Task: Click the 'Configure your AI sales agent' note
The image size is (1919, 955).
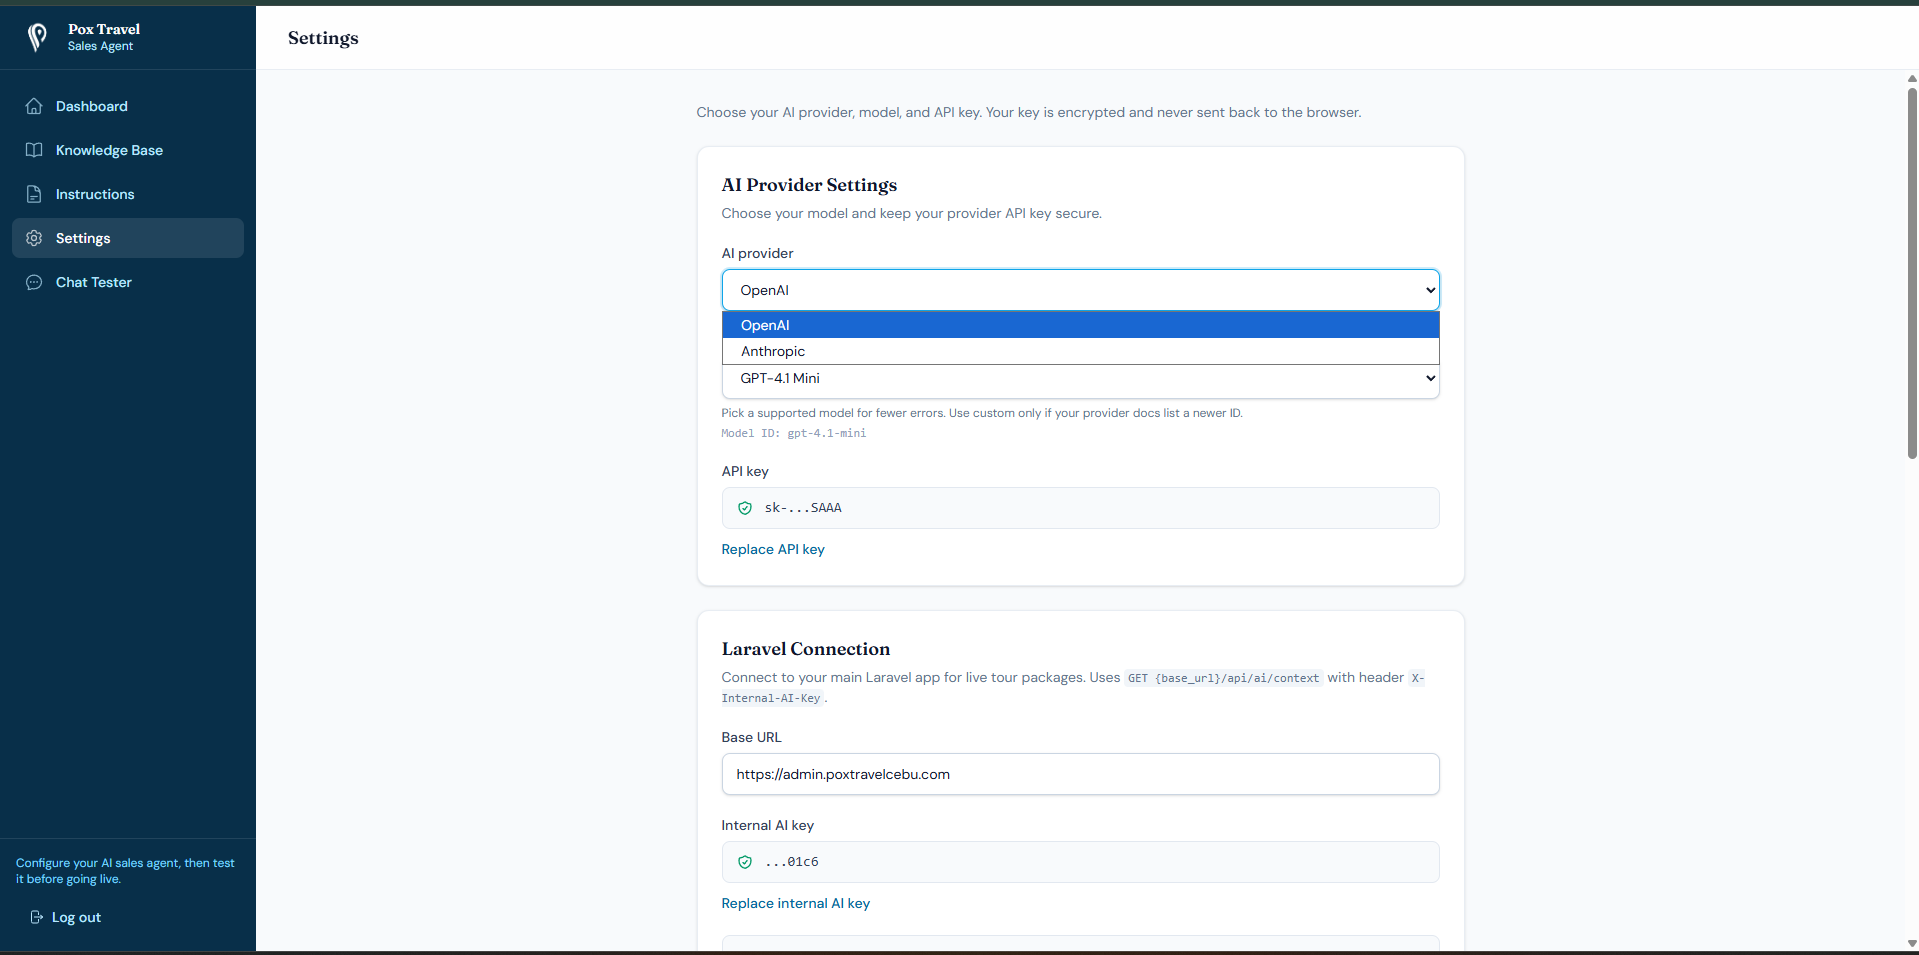Action: click(x=125, y=871)
